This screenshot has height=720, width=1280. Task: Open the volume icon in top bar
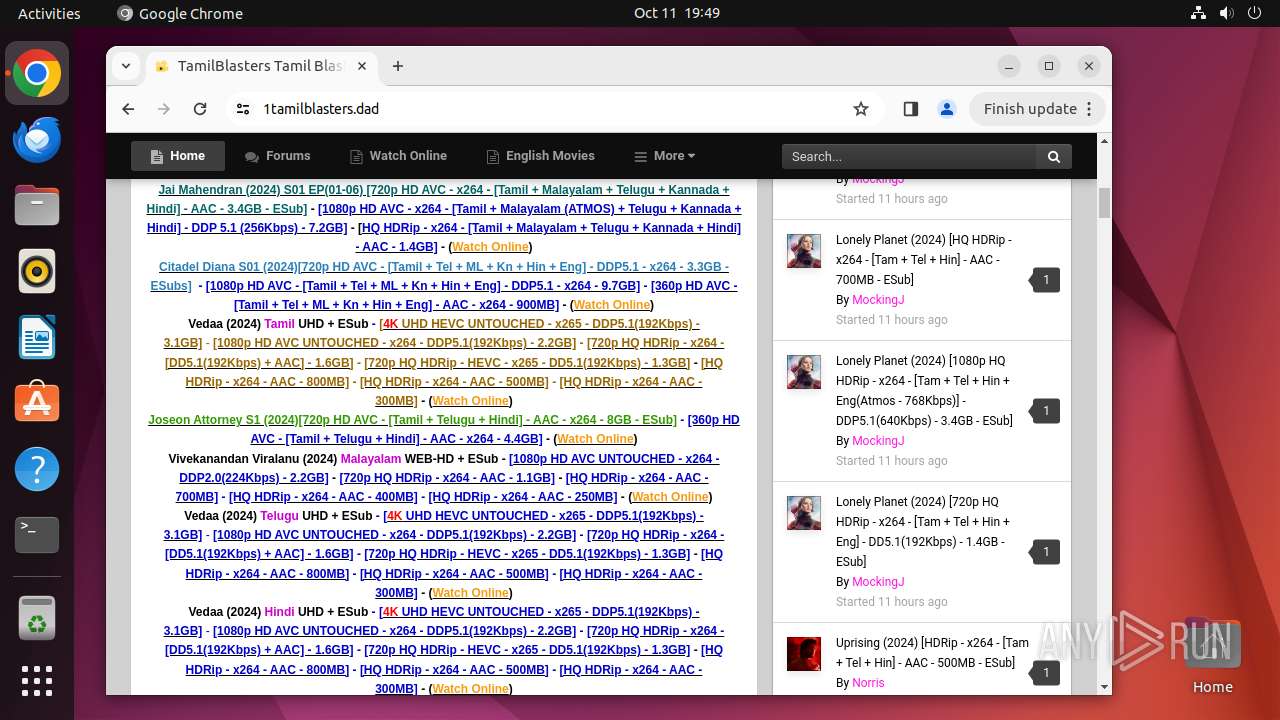[1227, 13]
